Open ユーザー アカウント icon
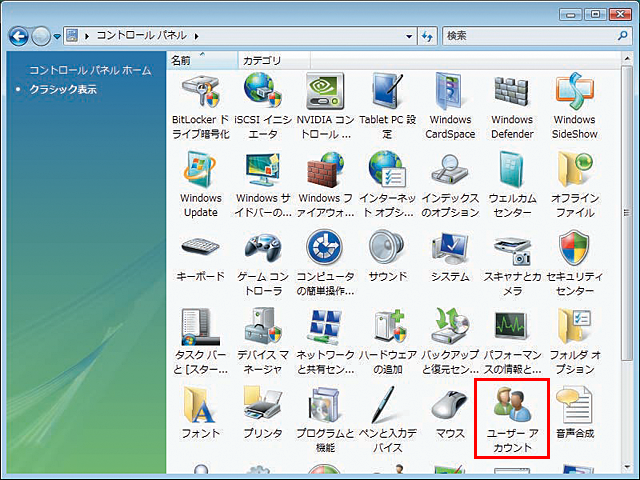The height and width of the screenshot is (480, 640). [x=512, y=420]
